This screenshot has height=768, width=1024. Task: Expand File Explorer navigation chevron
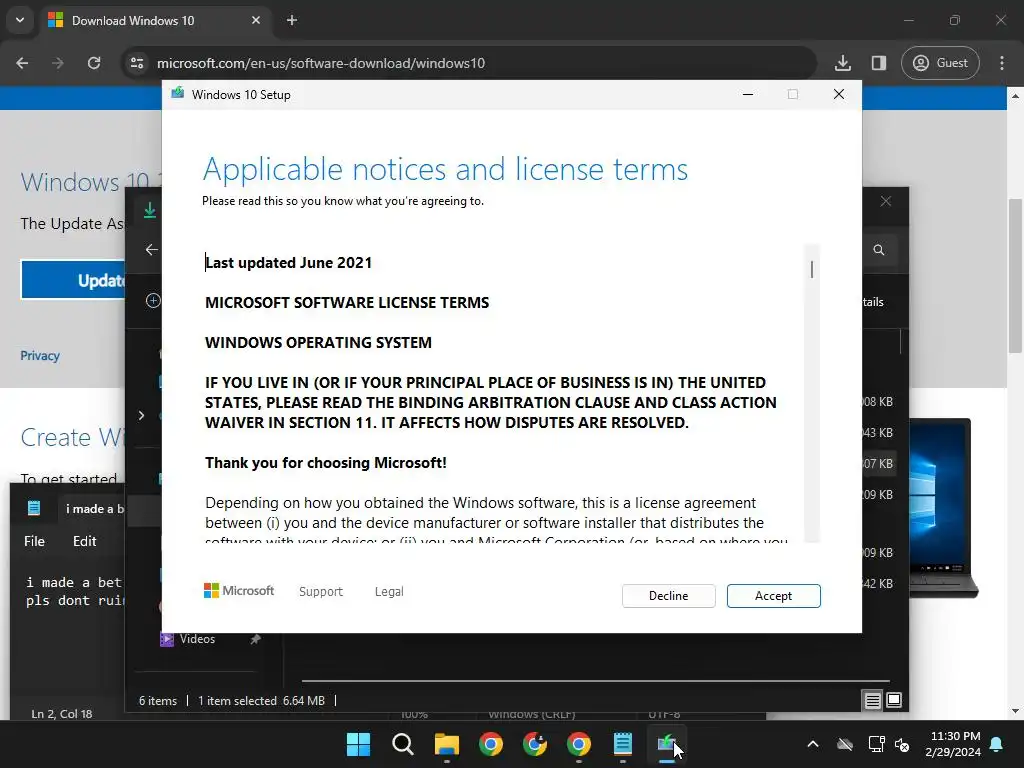[x=141, y=415]
